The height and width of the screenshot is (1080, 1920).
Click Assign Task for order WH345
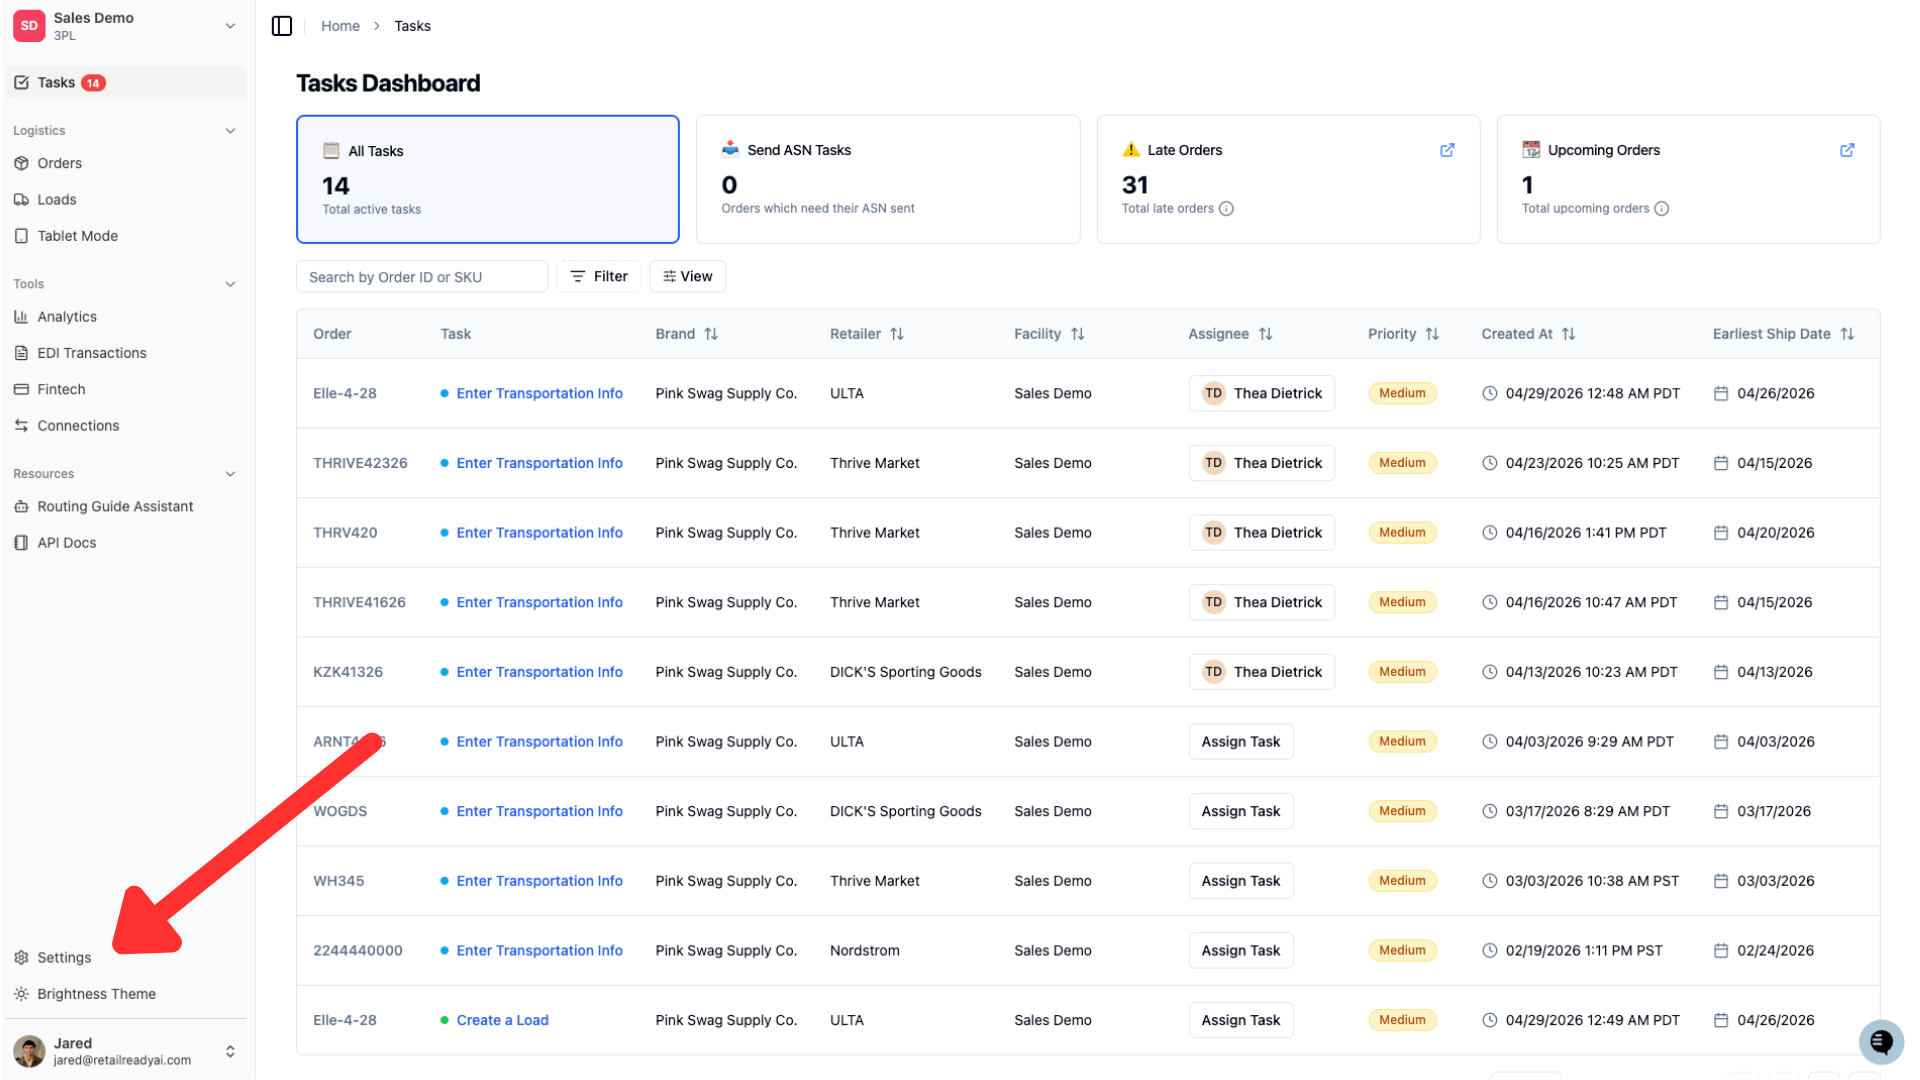[1241, 881]
